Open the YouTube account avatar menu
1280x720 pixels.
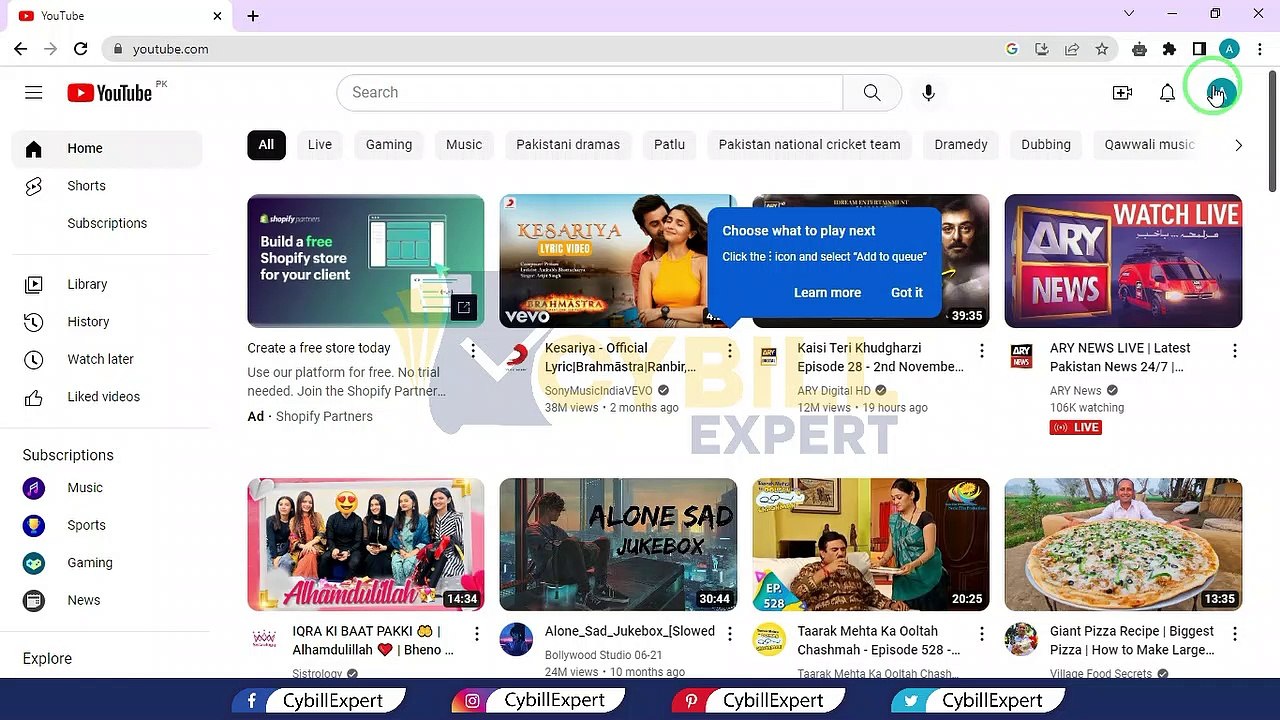[x=1221, y=93]
